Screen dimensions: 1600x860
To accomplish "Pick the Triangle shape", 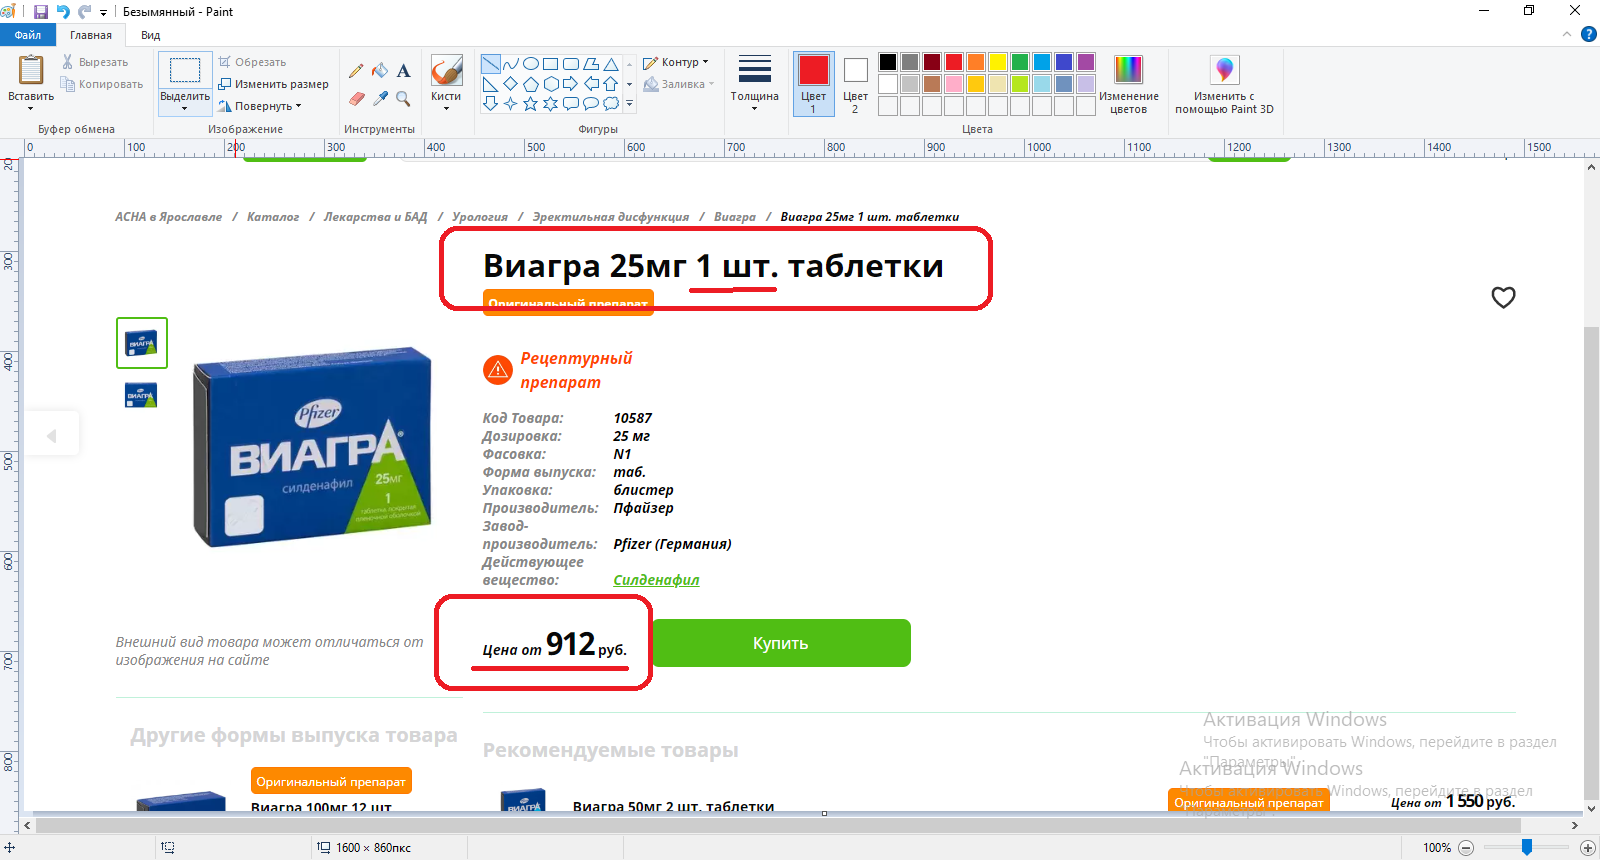I will 611,64.
